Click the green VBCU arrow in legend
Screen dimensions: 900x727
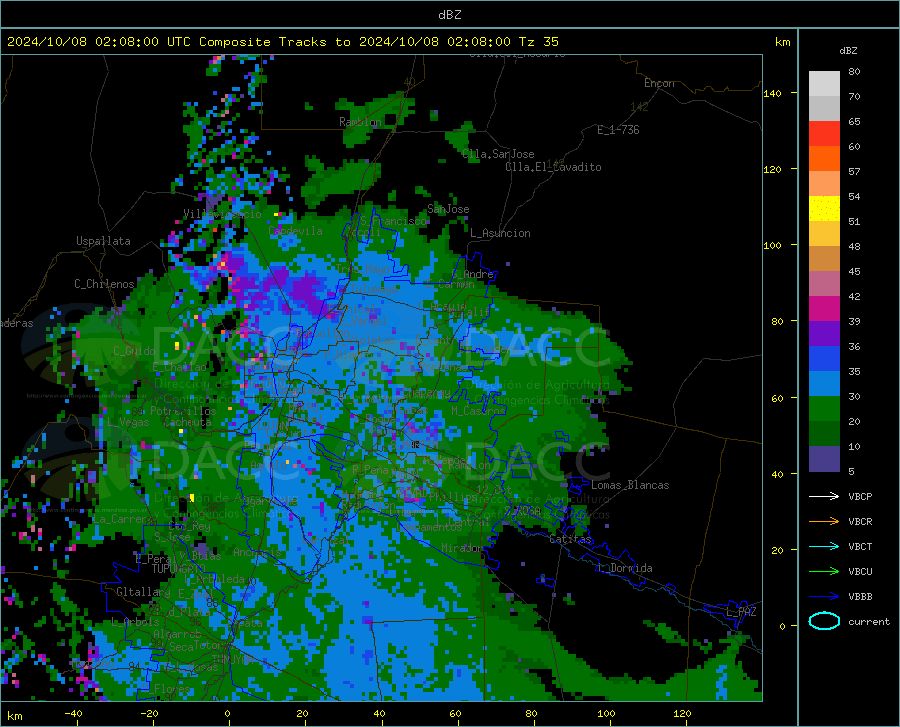click(824, 572)
